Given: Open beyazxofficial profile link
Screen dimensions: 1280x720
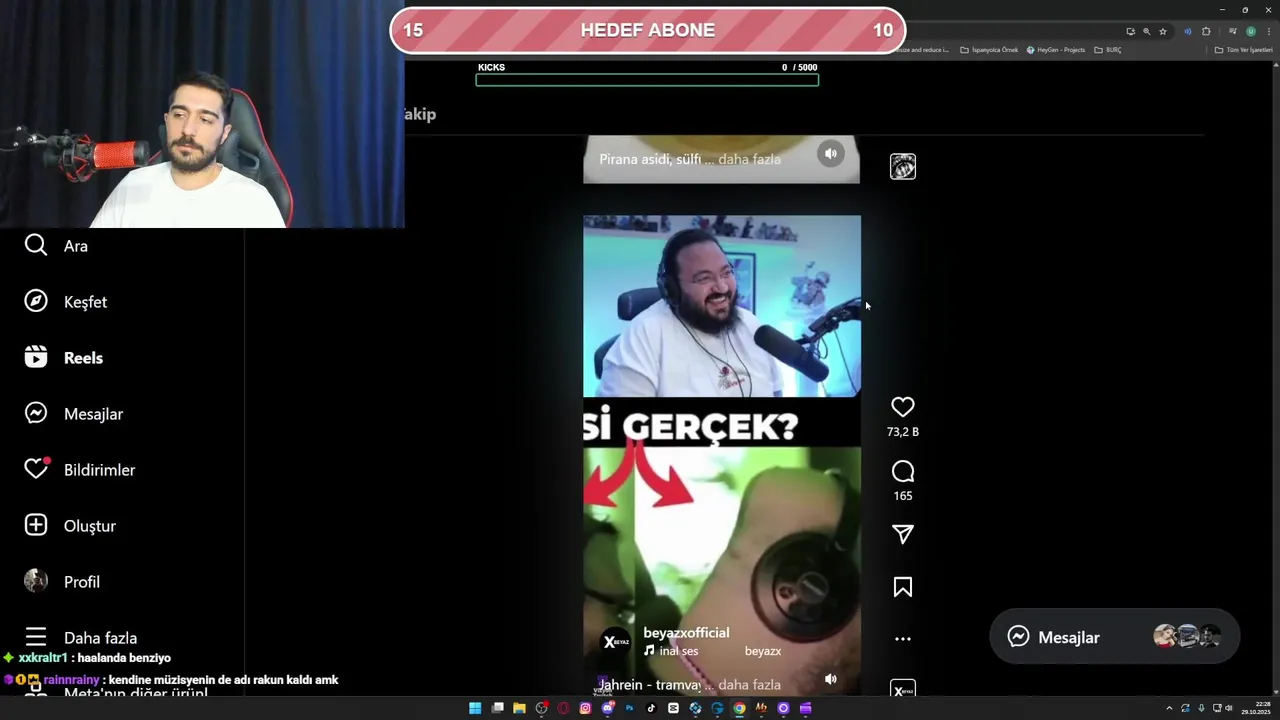Looking at the screenshot, I should [x=686, y=633].
